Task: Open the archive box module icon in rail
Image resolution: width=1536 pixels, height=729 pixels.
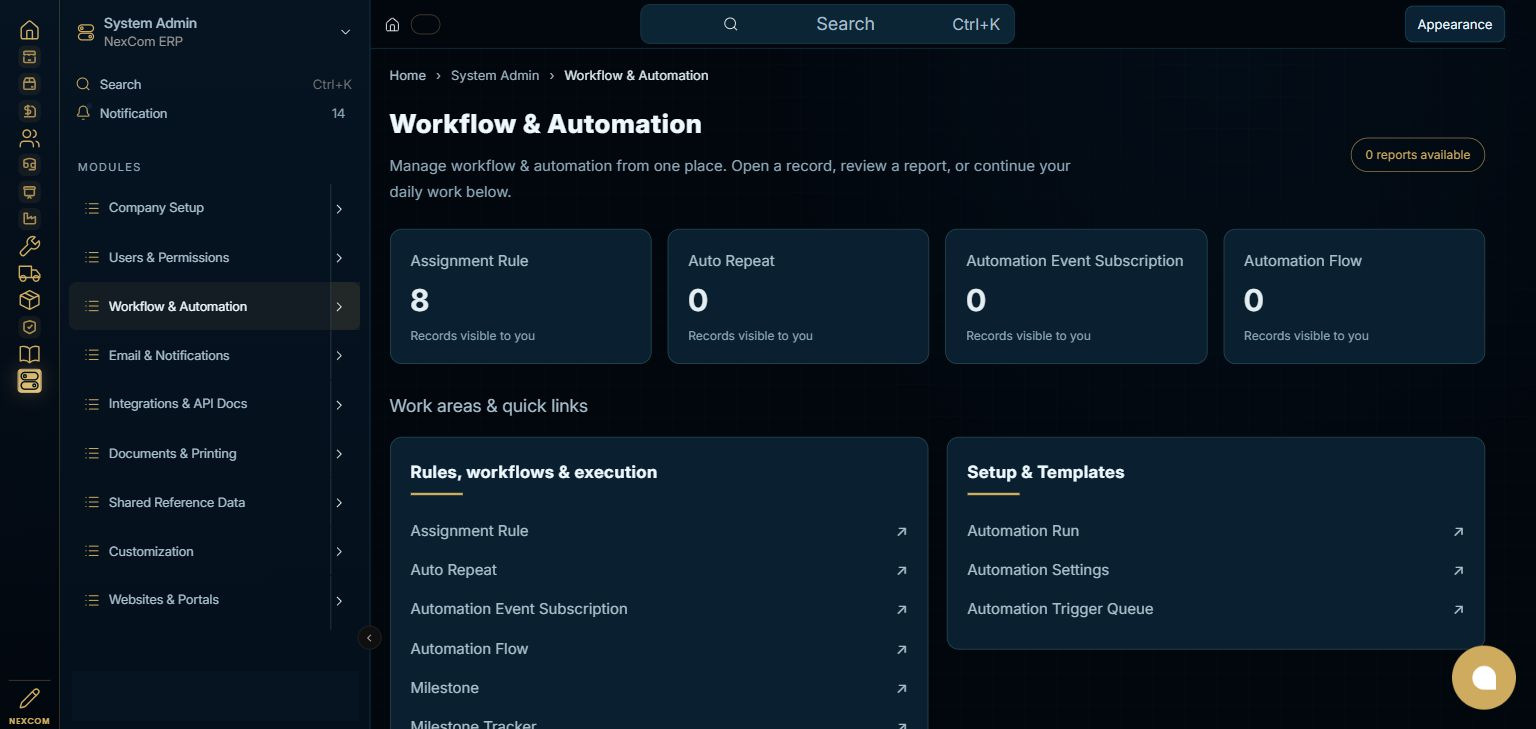Action: click(29, 57)
